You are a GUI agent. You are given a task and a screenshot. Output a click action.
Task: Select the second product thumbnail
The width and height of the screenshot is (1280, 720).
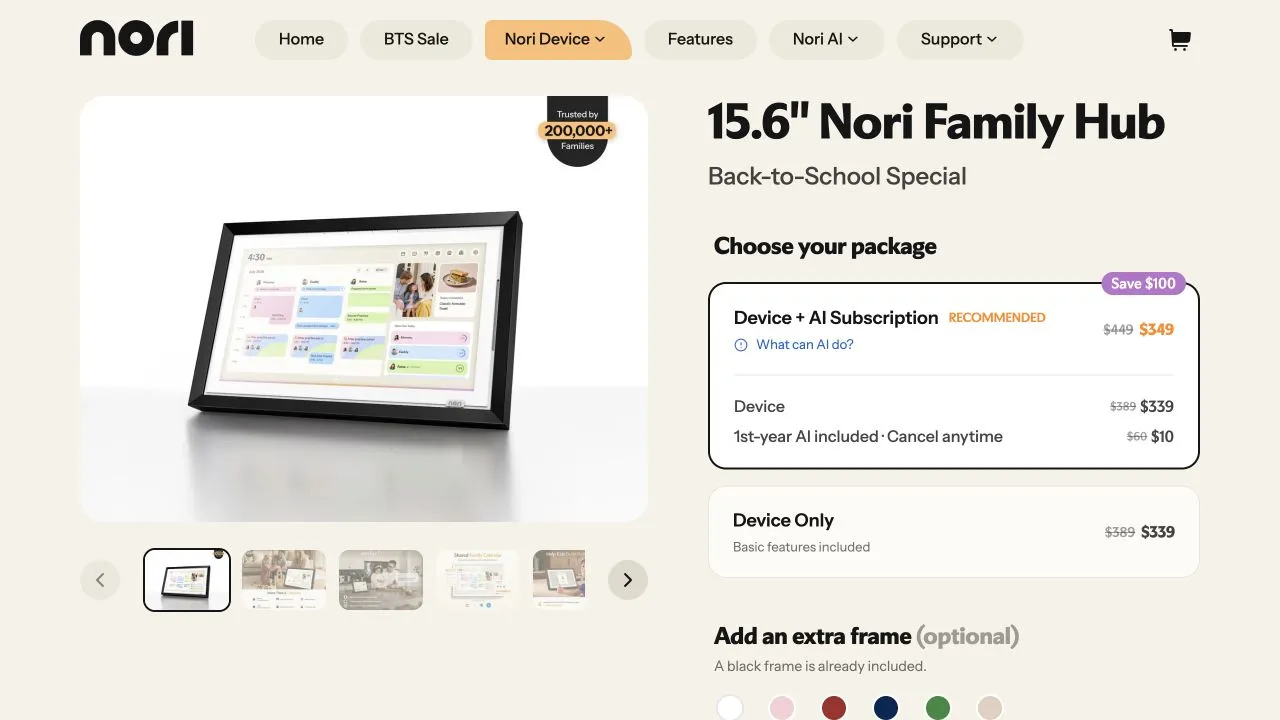coord(284,580)
